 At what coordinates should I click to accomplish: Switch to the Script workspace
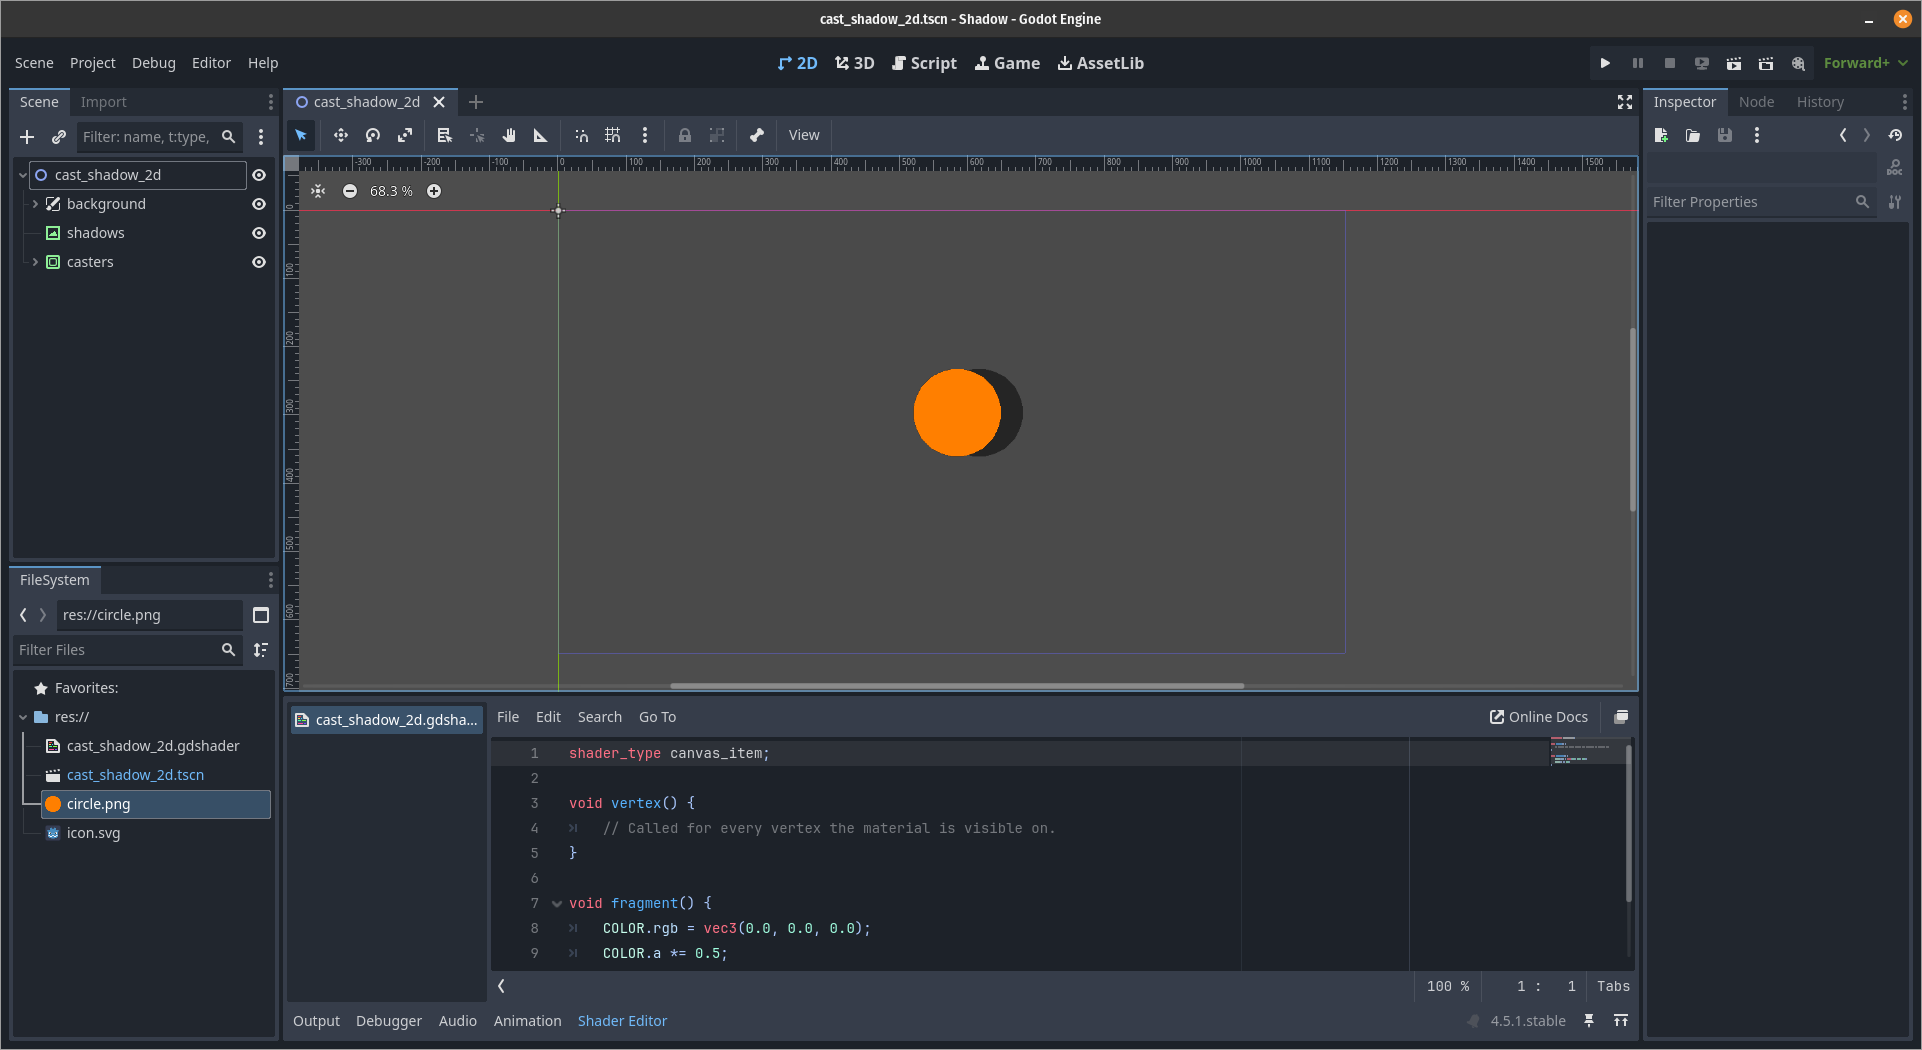(x=924, y=63)
